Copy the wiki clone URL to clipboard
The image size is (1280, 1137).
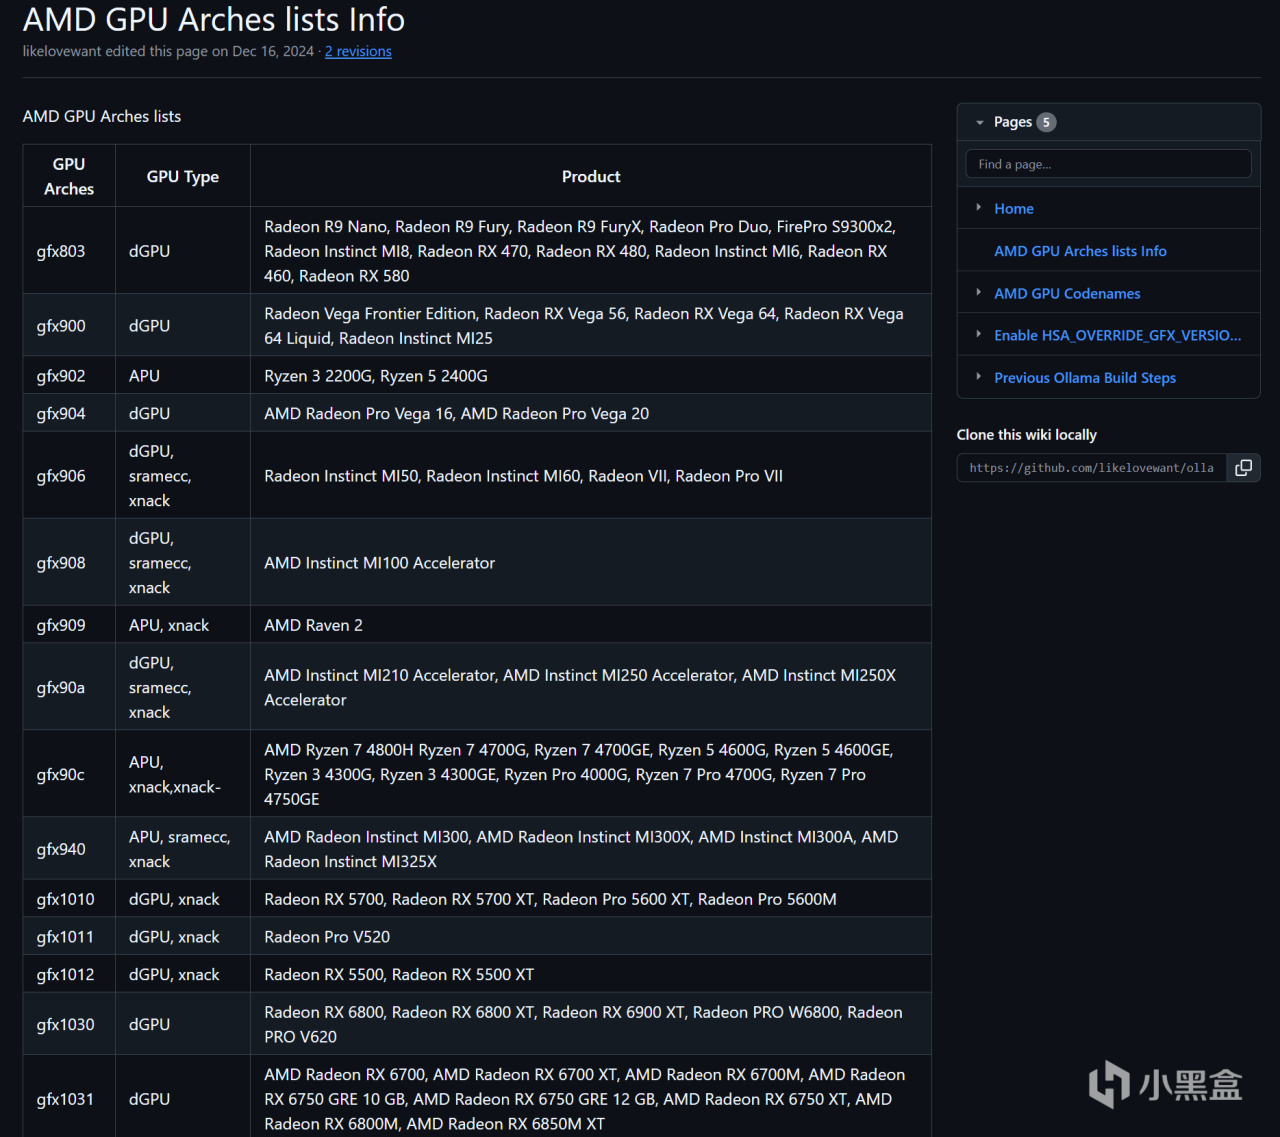(1243, 468)
